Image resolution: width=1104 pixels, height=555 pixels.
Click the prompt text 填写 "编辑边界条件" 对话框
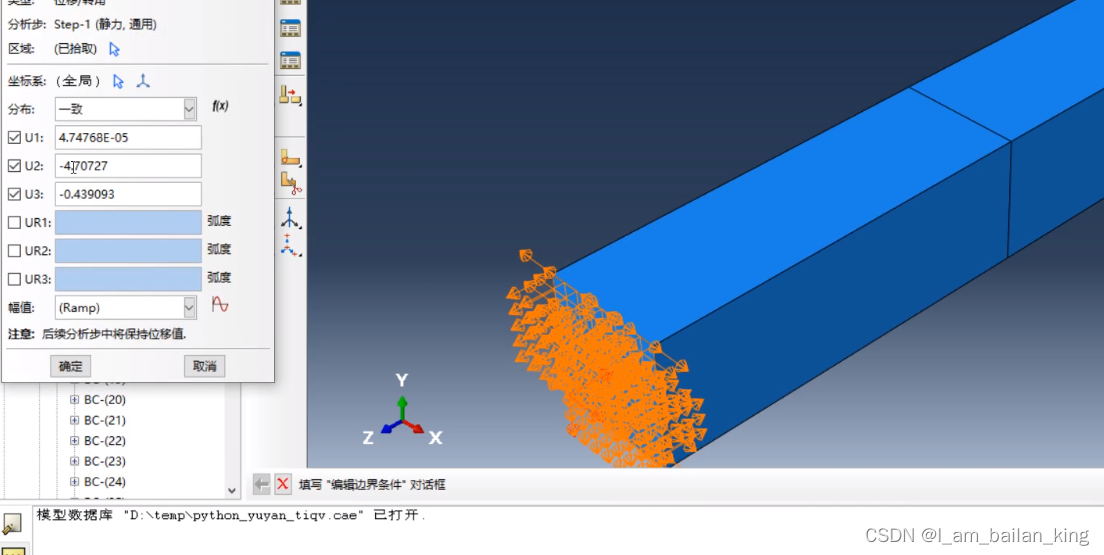click(x=372, y=485)
